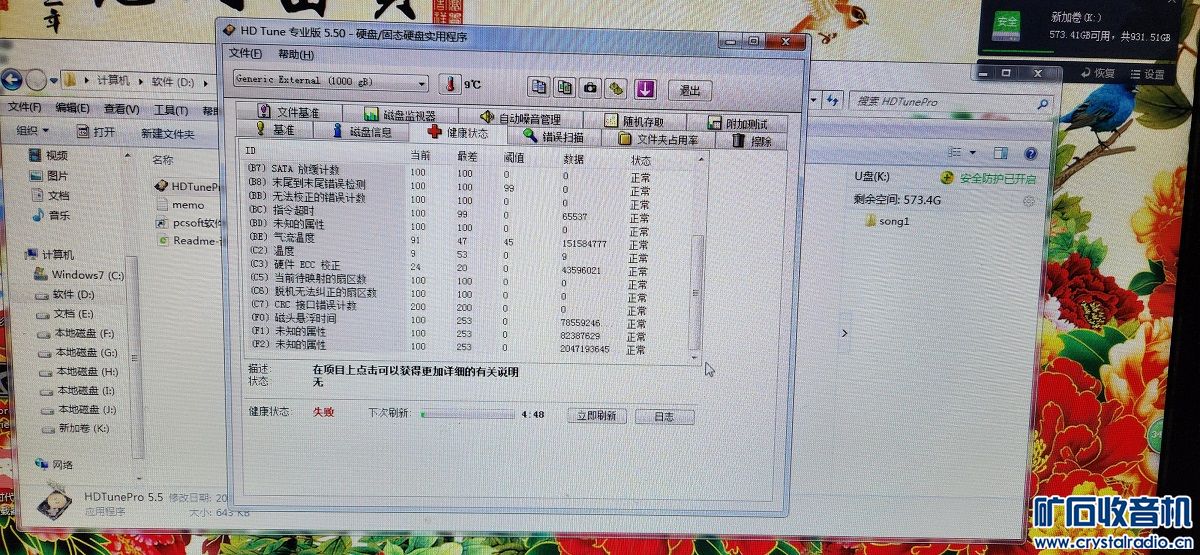Select the (B7) SATA 放缓计数 row
The image size is (1200, 555).
[x=448, y=171]
